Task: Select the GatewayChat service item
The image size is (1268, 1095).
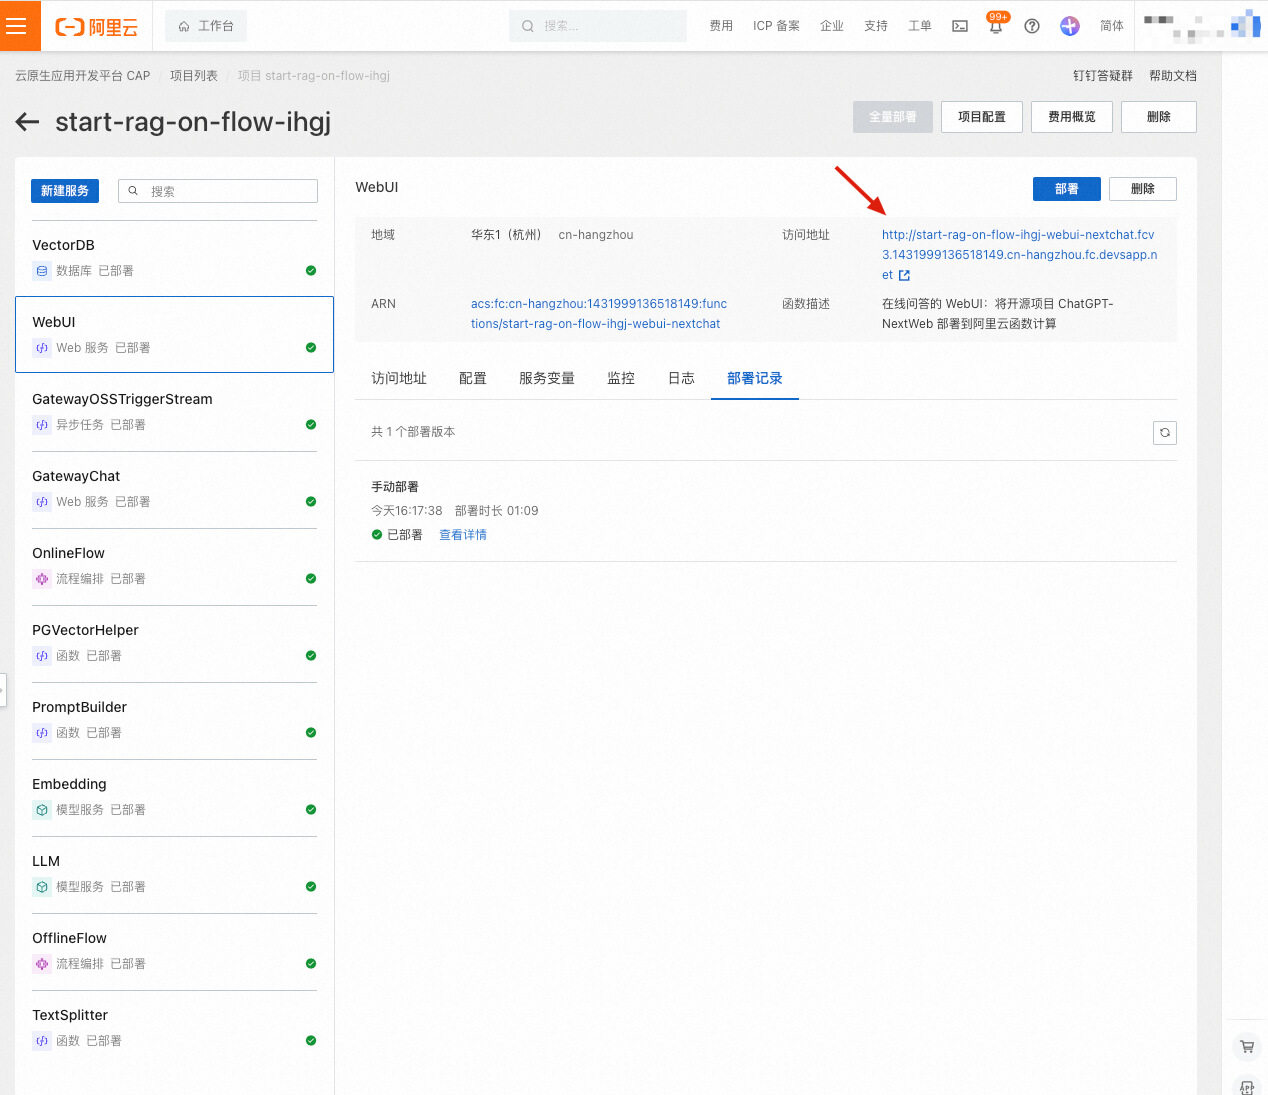Action: (x=174, y=489)
